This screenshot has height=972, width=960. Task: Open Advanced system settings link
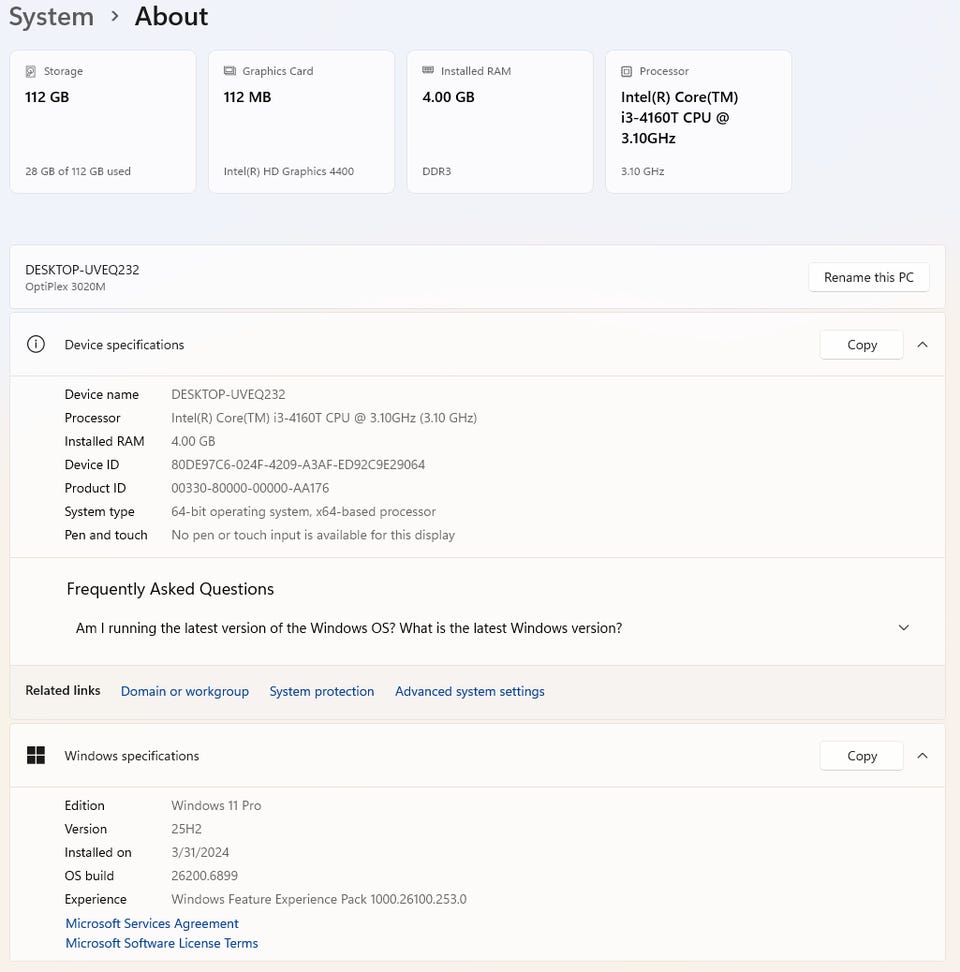point(470,691)
